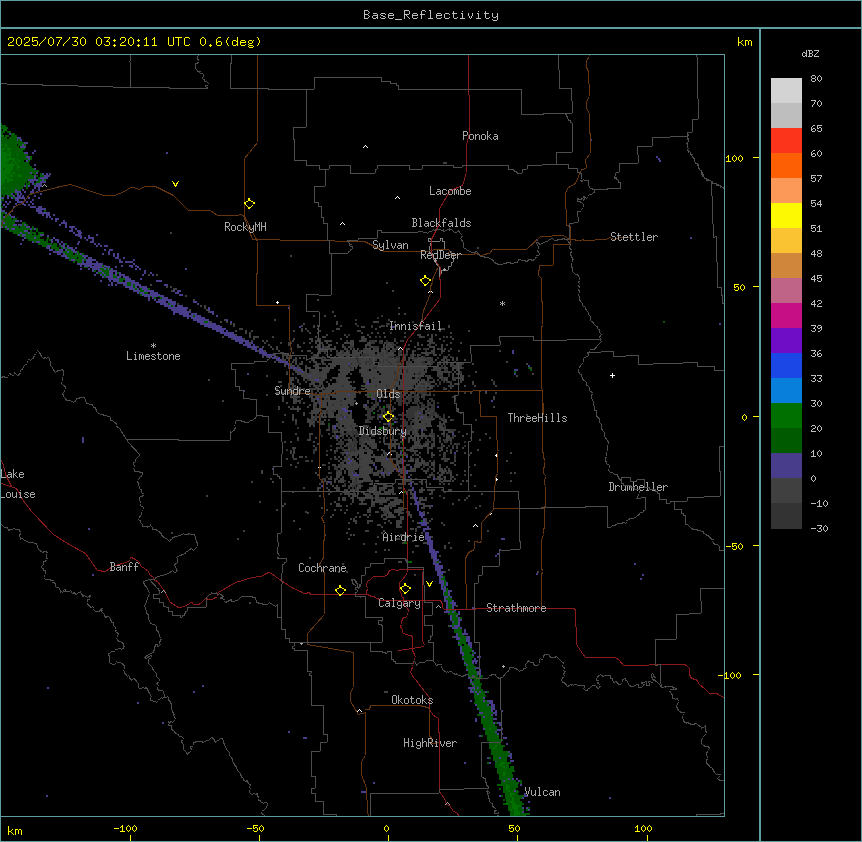The height and width of the screenshot is (842, 862).
Task: Click the -100 tick on the bottom axis
Action: [x=125, y=828]
